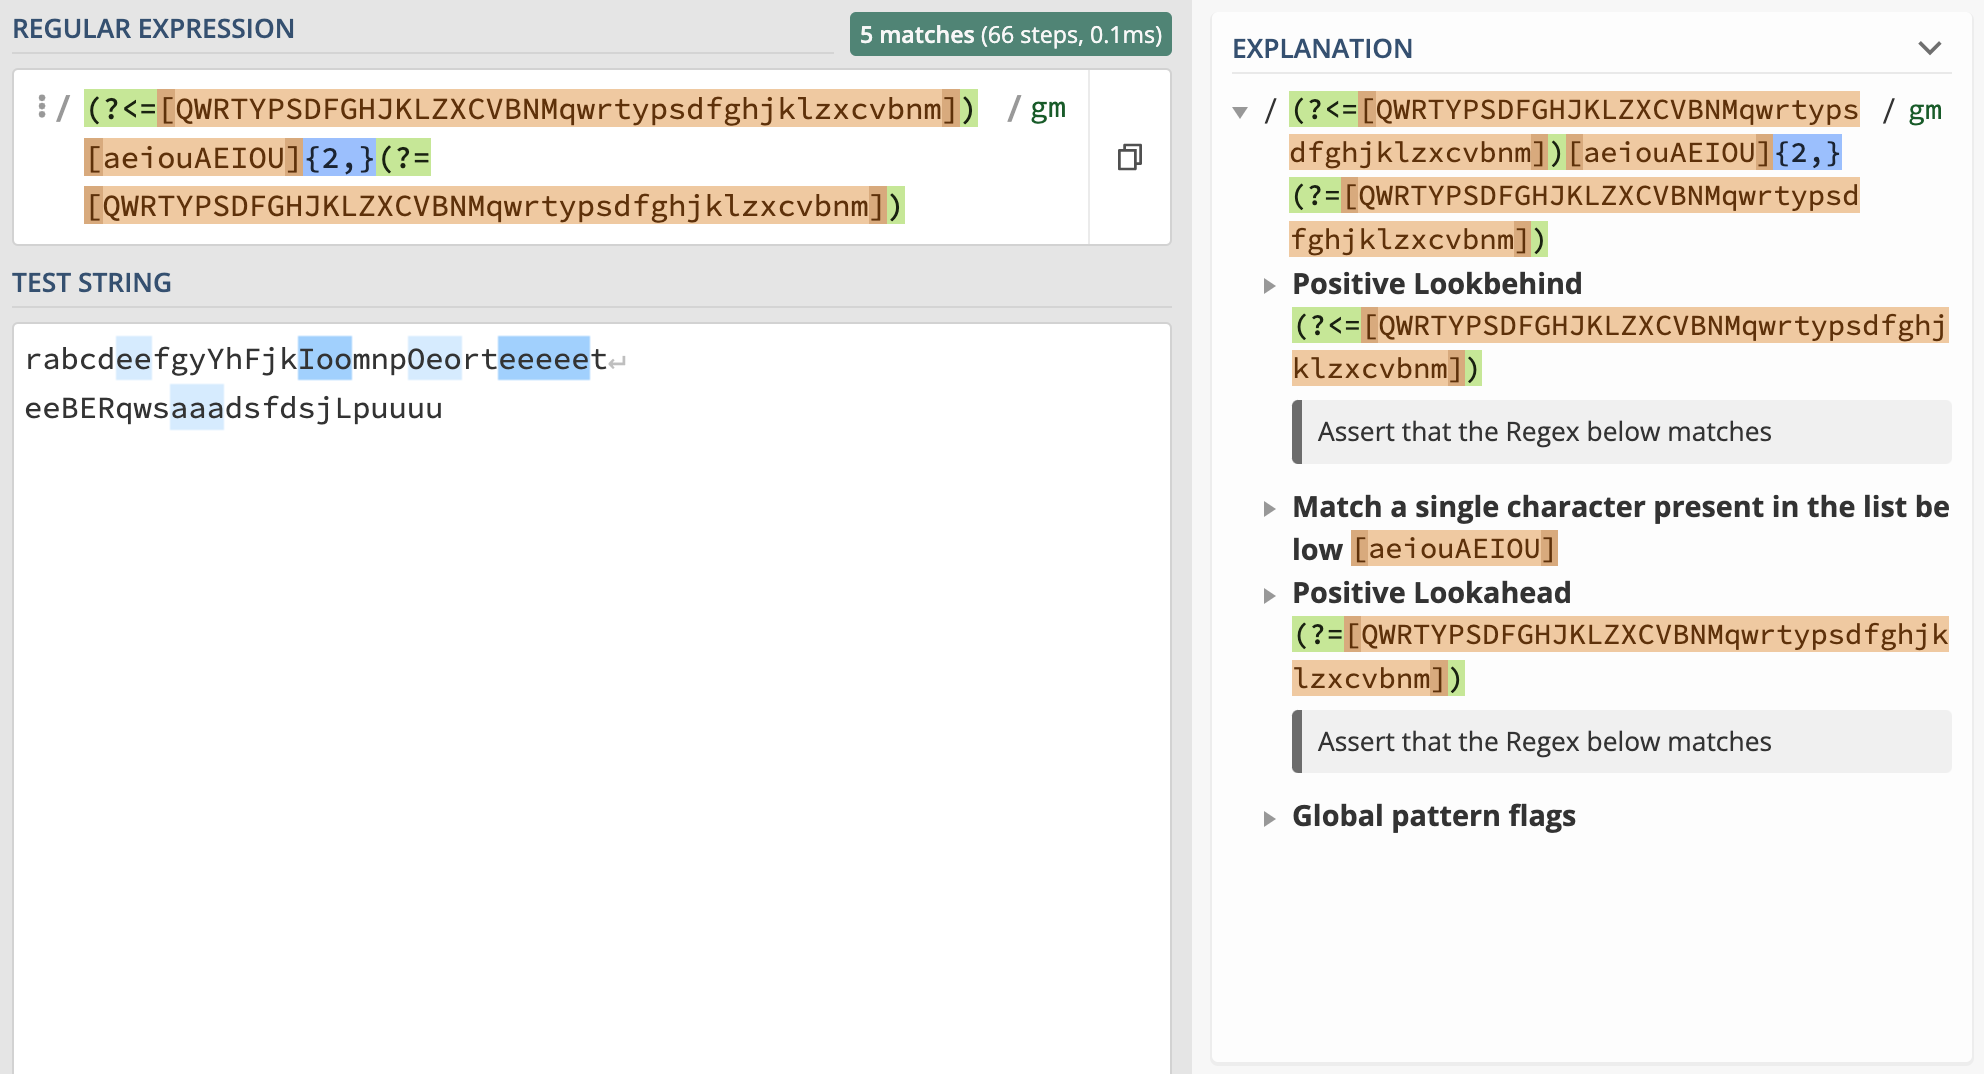
Task: Click the delimiter slash before the regex
Action: 63,107
